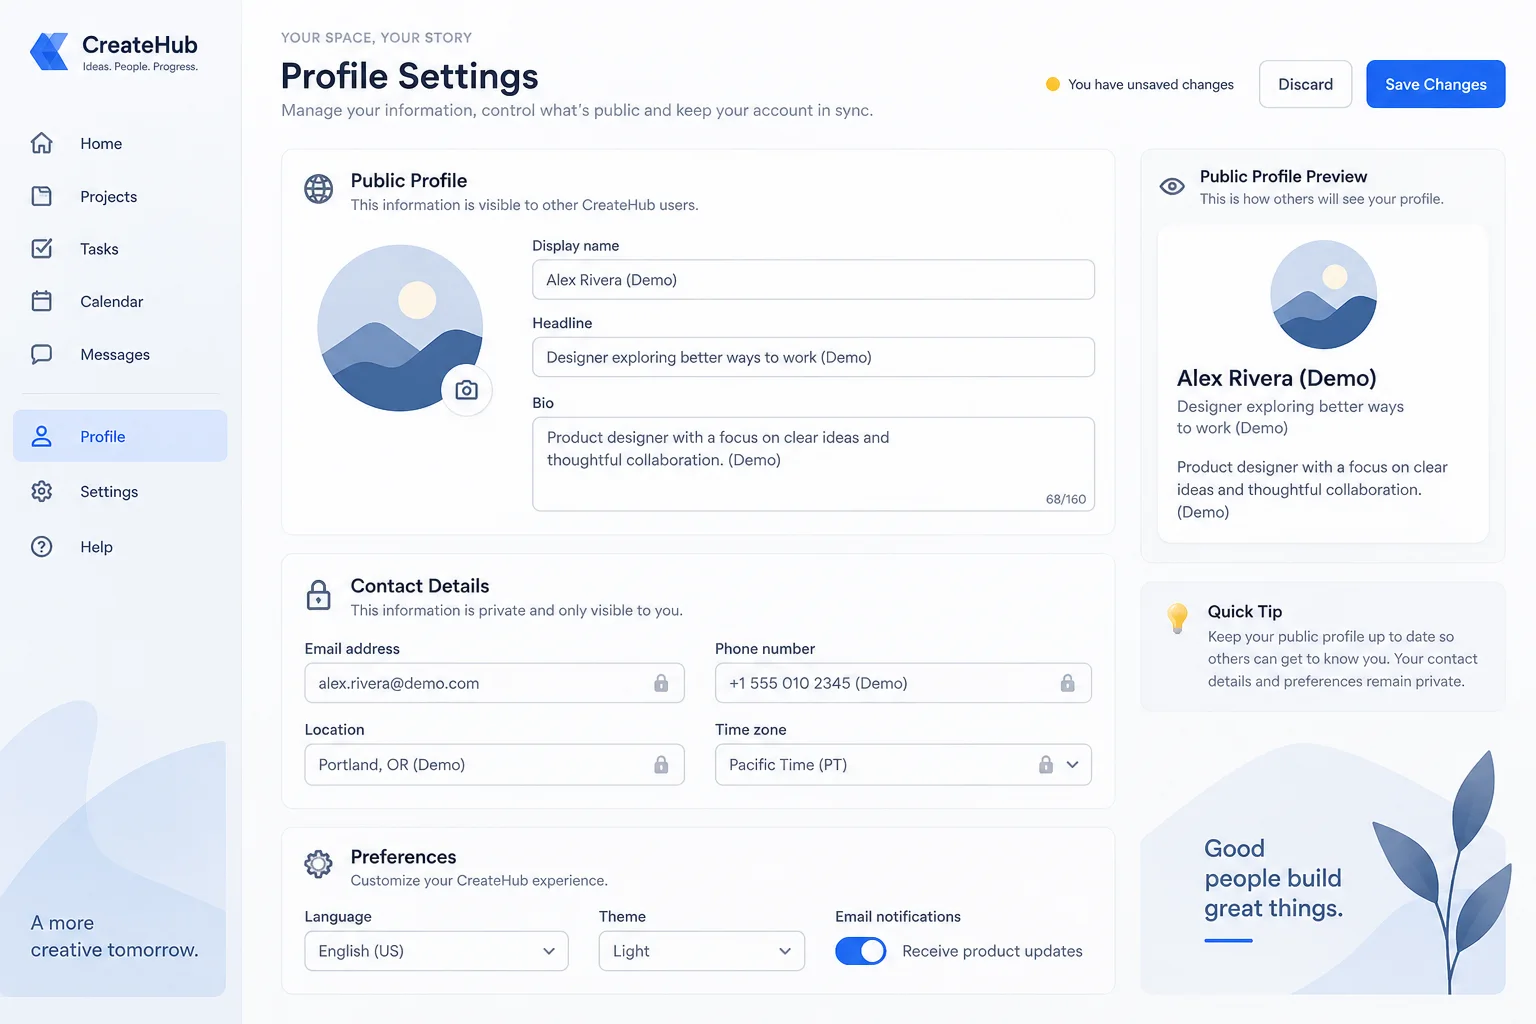Click into the Bio text area
Screen dimensions: 1536x1024
[x=813, y=464]
